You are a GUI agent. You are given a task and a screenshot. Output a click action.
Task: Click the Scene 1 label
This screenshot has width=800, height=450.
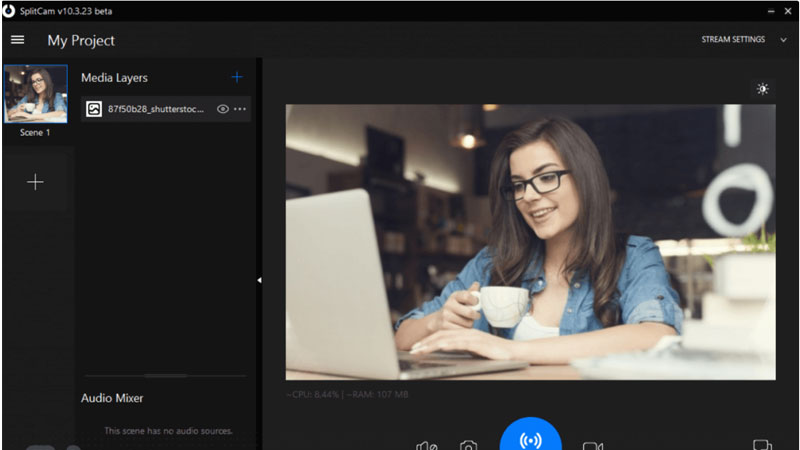(x=35, y=133)
